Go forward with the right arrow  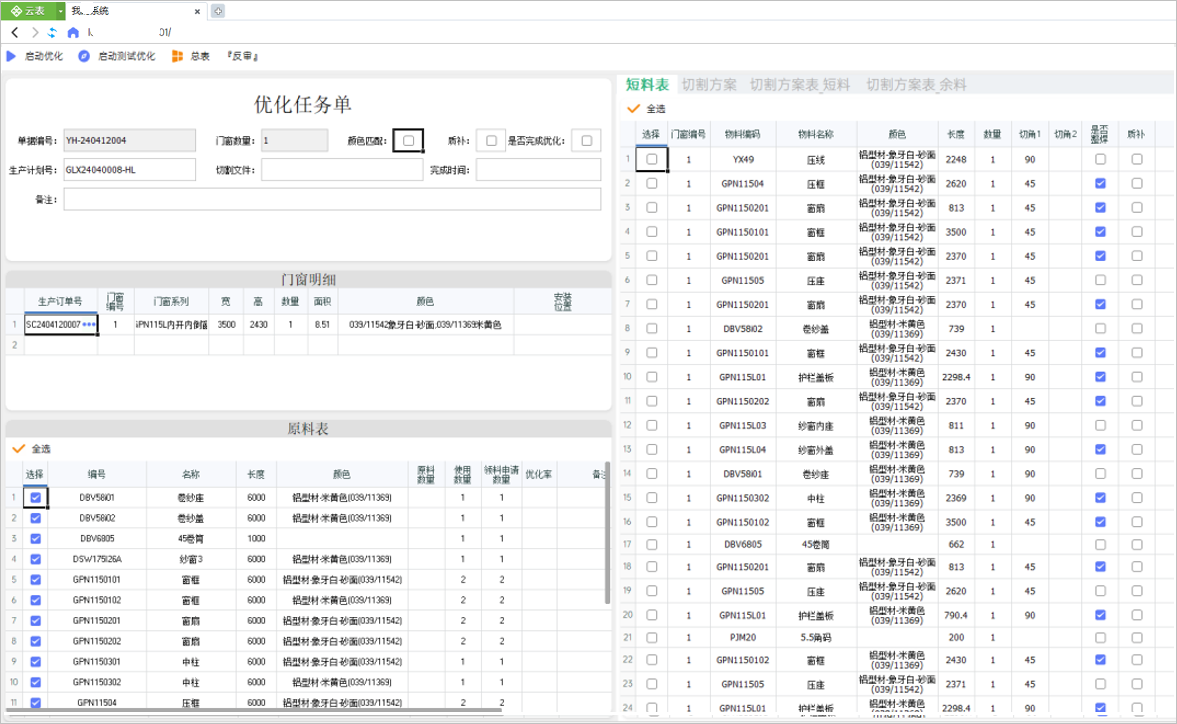35,32
